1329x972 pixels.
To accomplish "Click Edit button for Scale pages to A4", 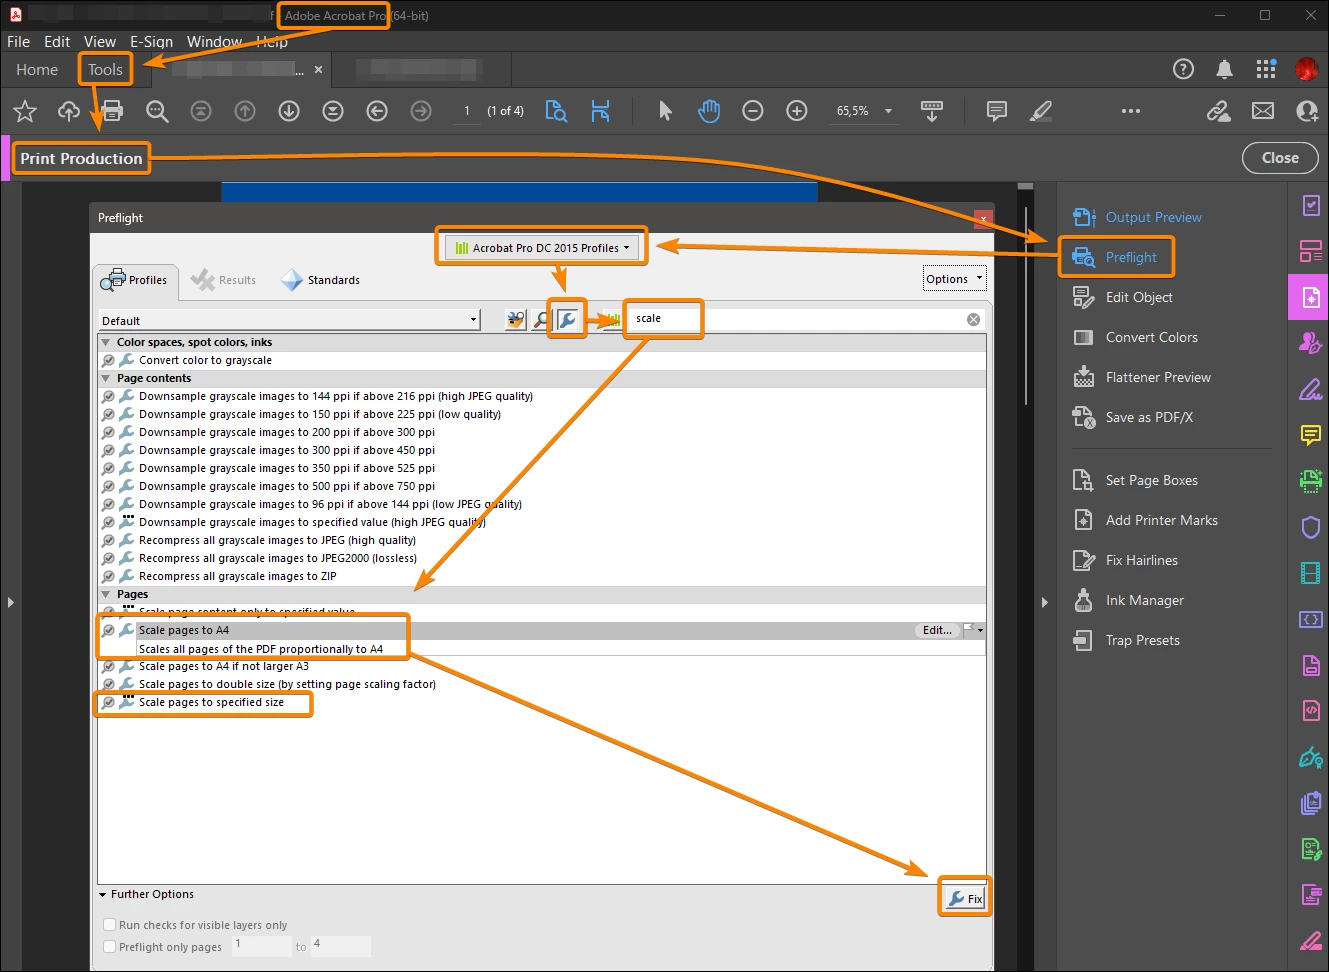I will pos(937,630).
